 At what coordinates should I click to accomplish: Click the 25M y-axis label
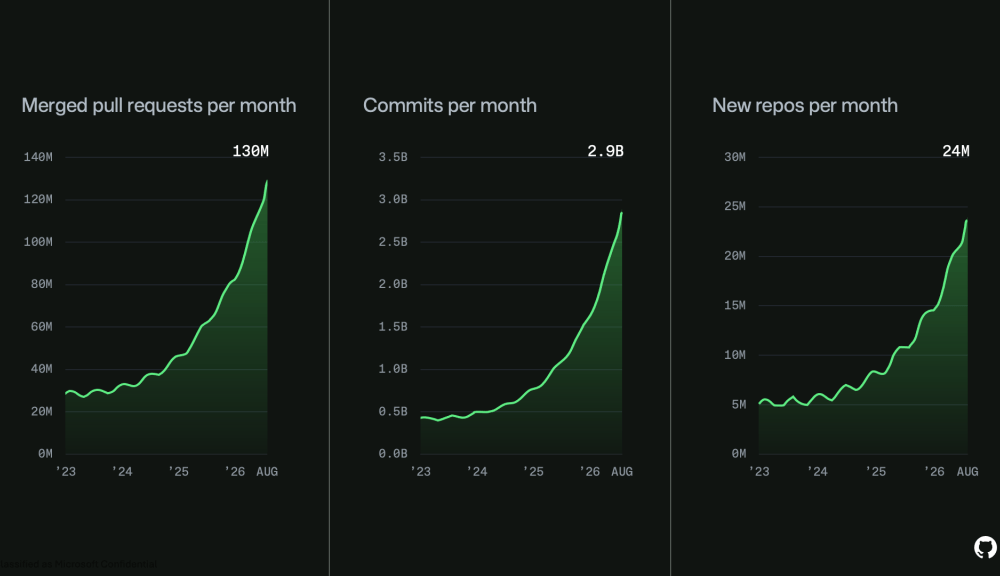tap(735, 206)
